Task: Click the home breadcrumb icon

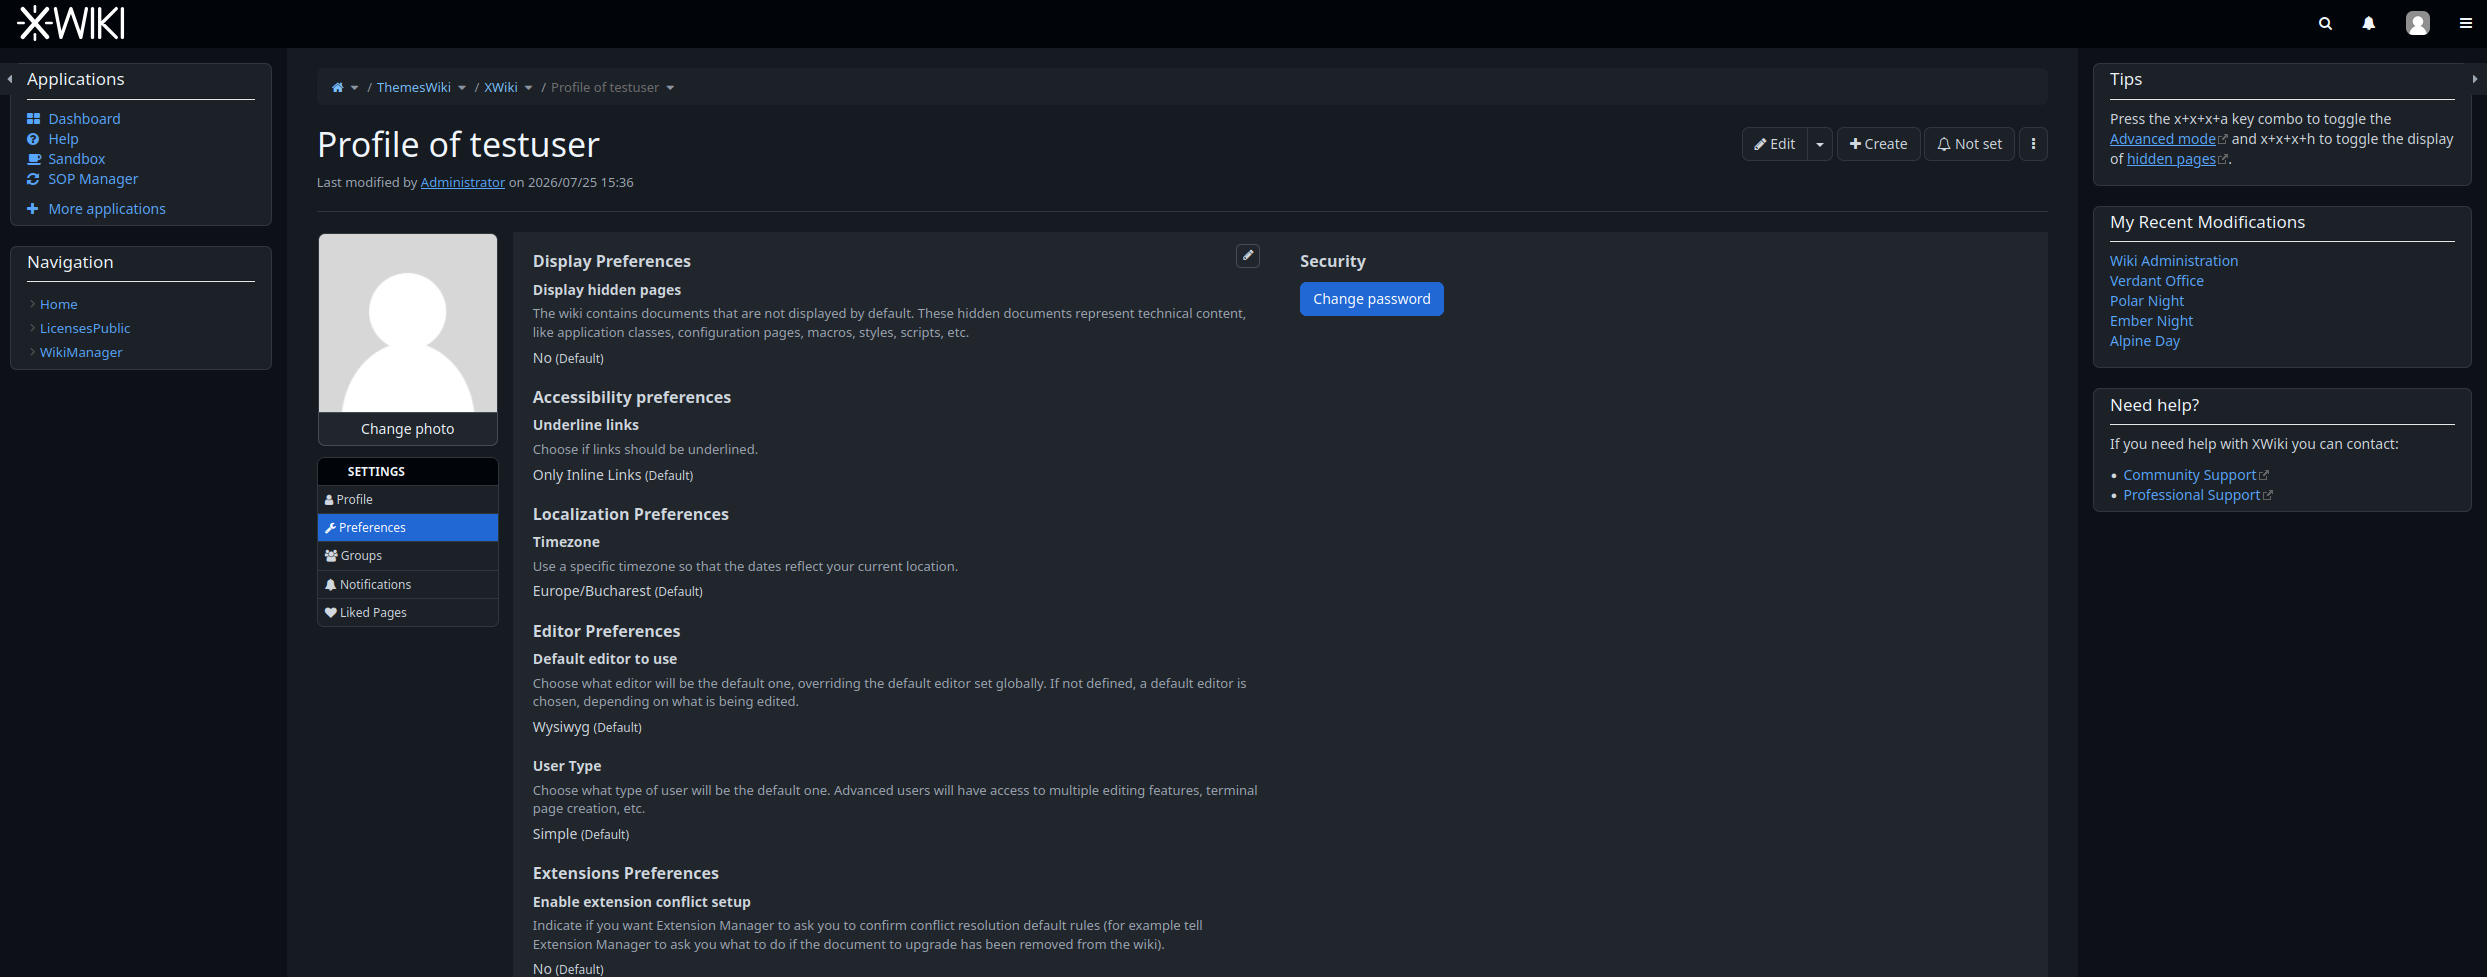Action: coord(338,88)
